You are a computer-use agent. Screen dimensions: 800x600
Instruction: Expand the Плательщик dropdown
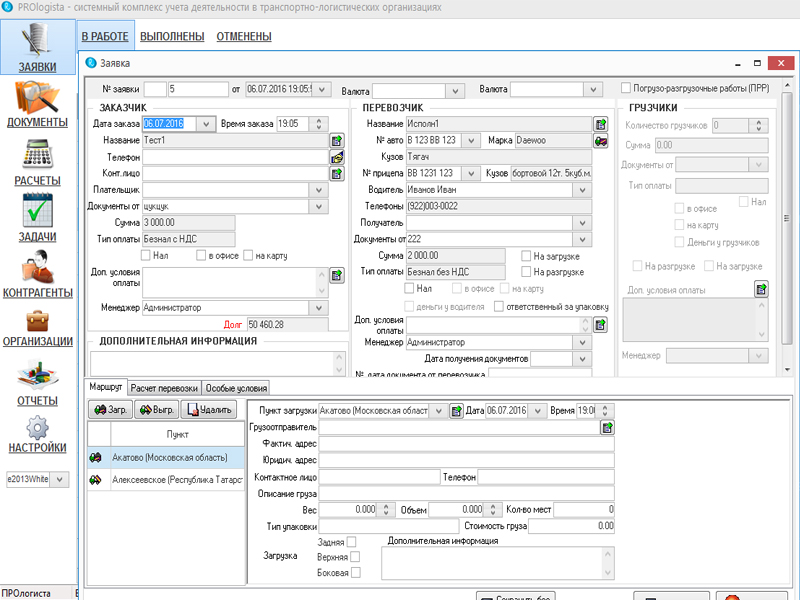point(320,189)
